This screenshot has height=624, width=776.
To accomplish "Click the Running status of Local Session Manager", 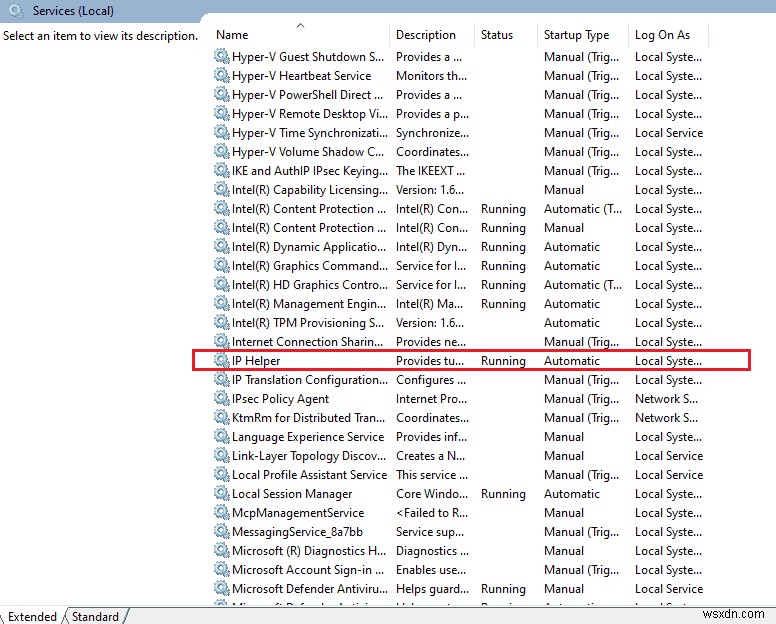I will [503, 494].
